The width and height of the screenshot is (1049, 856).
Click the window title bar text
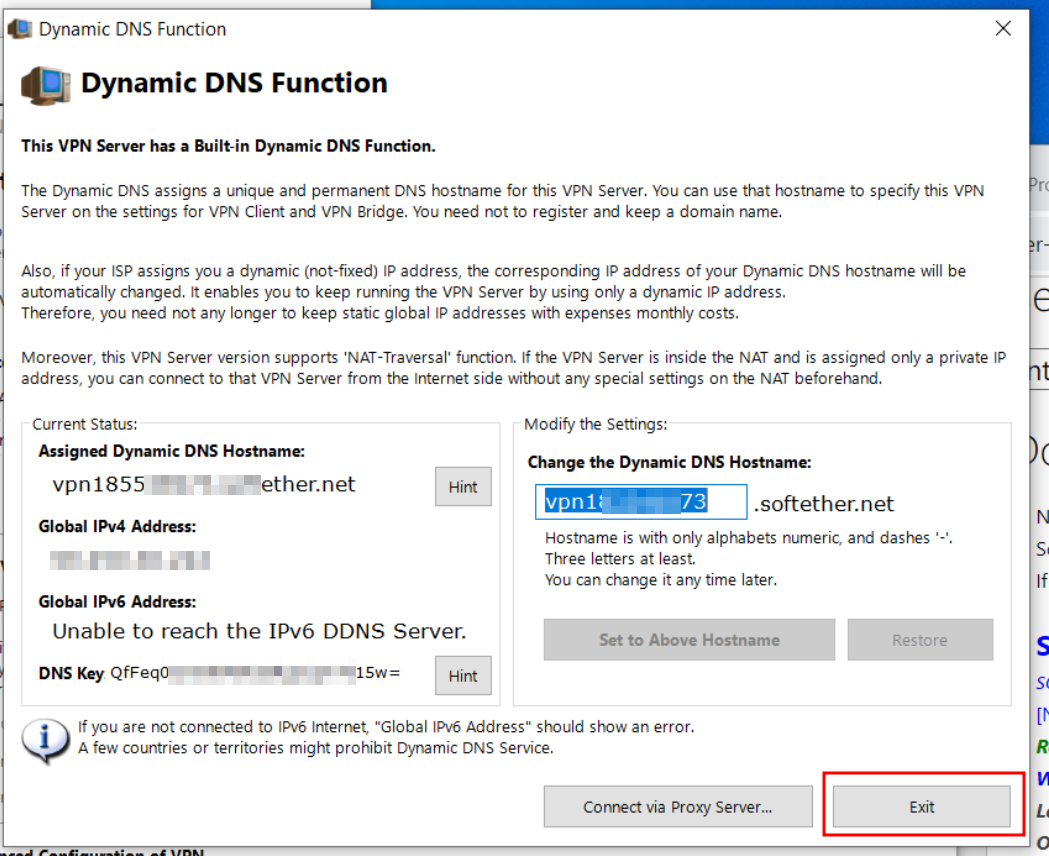click(132, 29)
